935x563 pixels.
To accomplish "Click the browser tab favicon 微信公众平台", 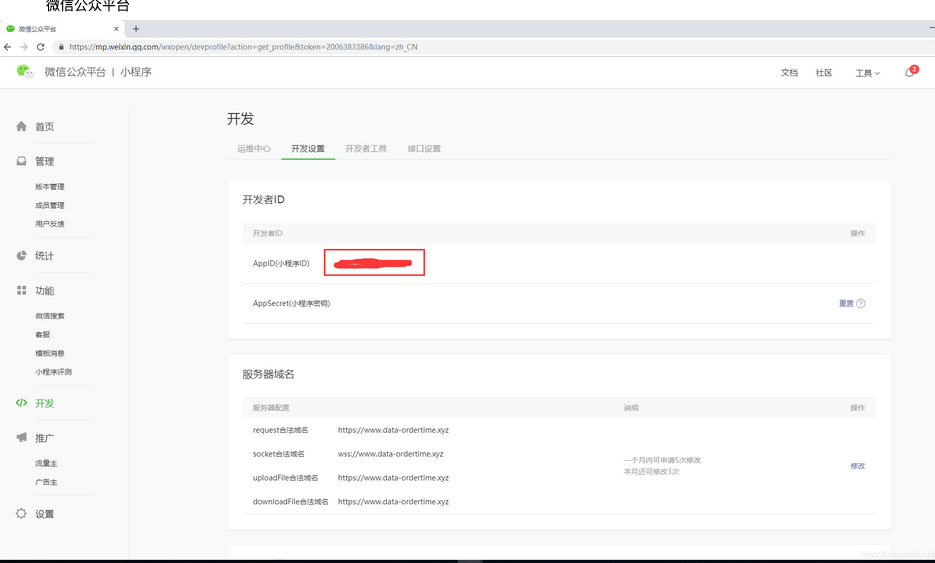I will click(x=10, y=29).
